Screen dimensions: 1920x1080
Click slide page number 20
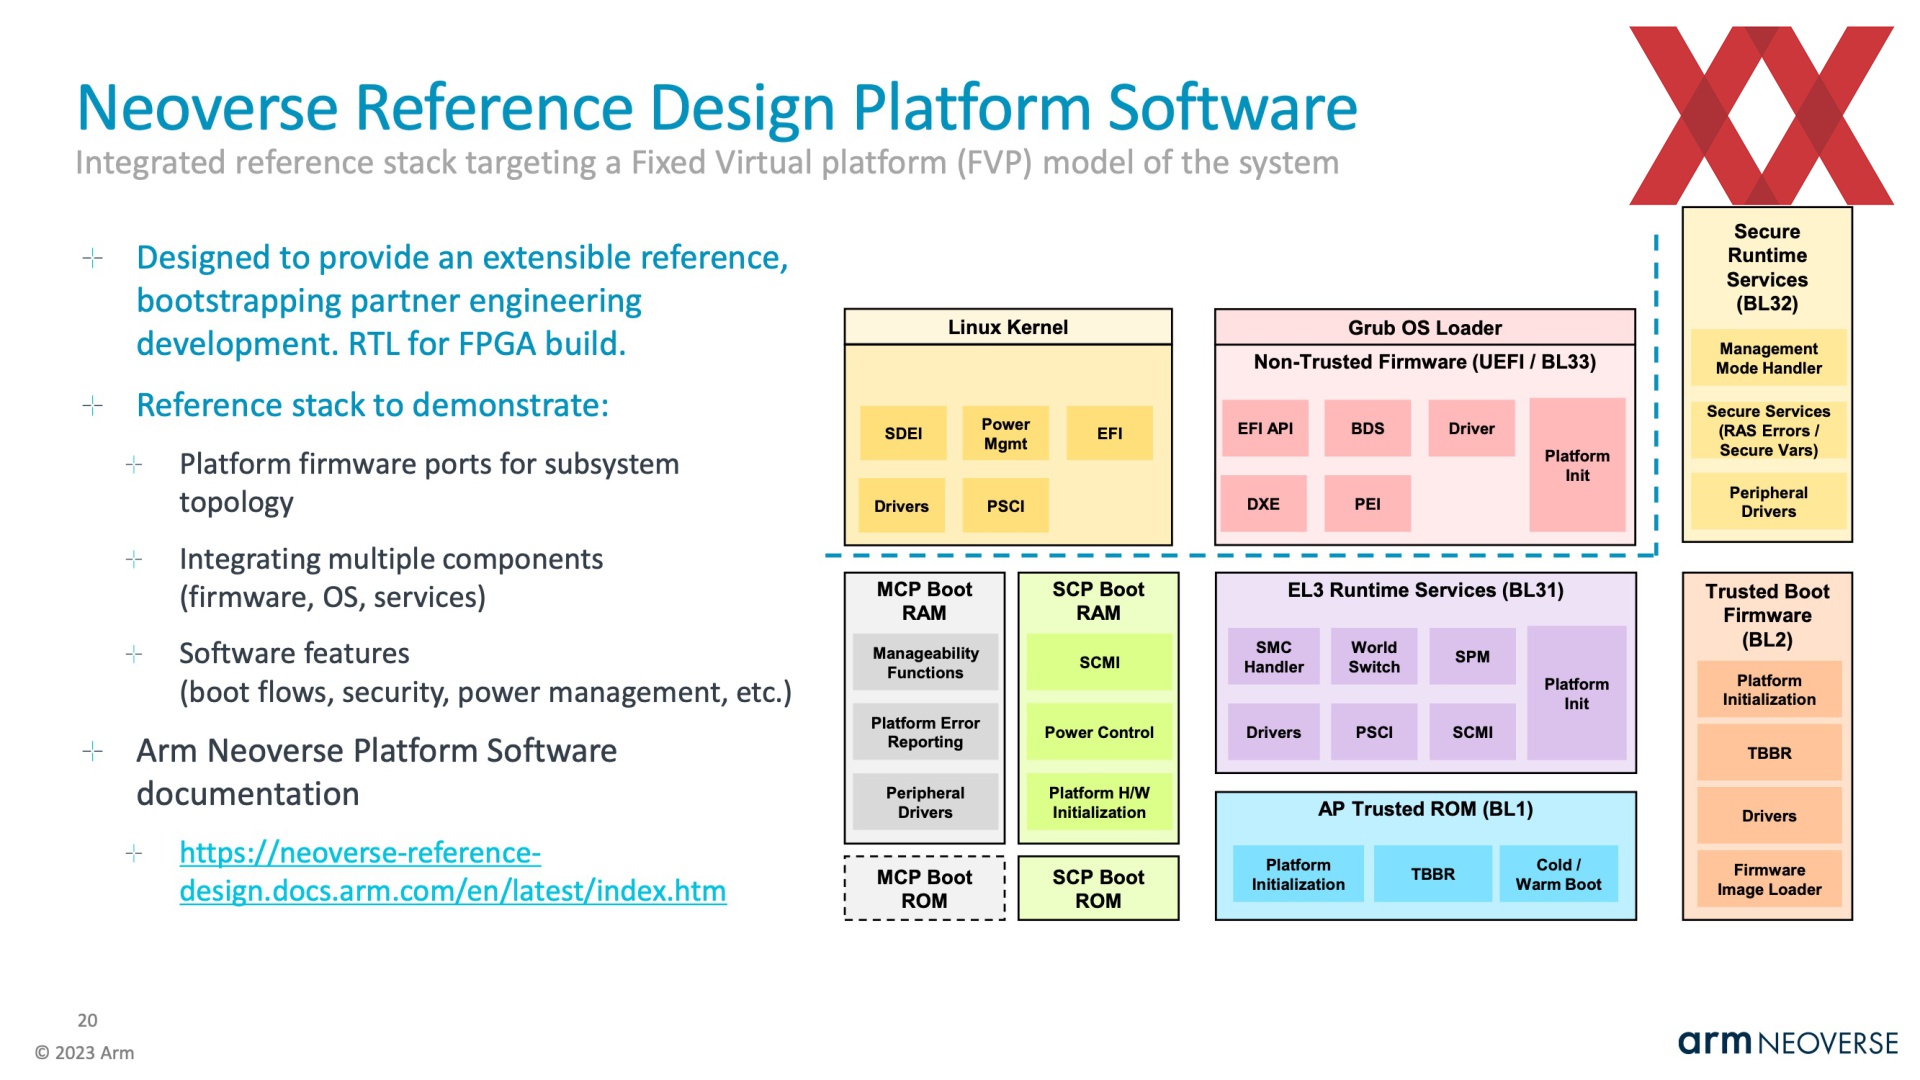pos(88,1020)
